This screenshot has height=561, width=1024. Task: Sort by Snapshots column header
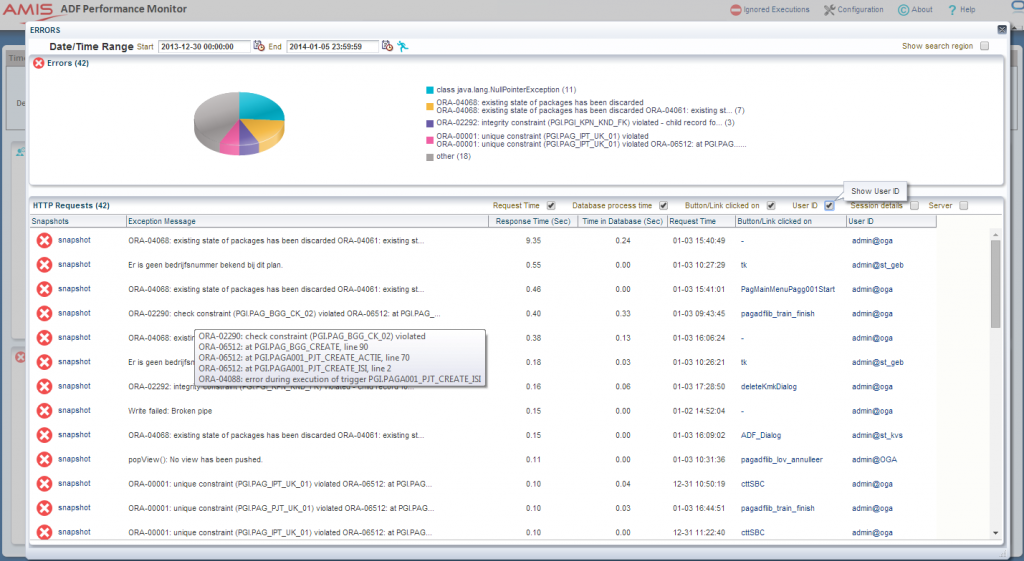coord(78,221)
